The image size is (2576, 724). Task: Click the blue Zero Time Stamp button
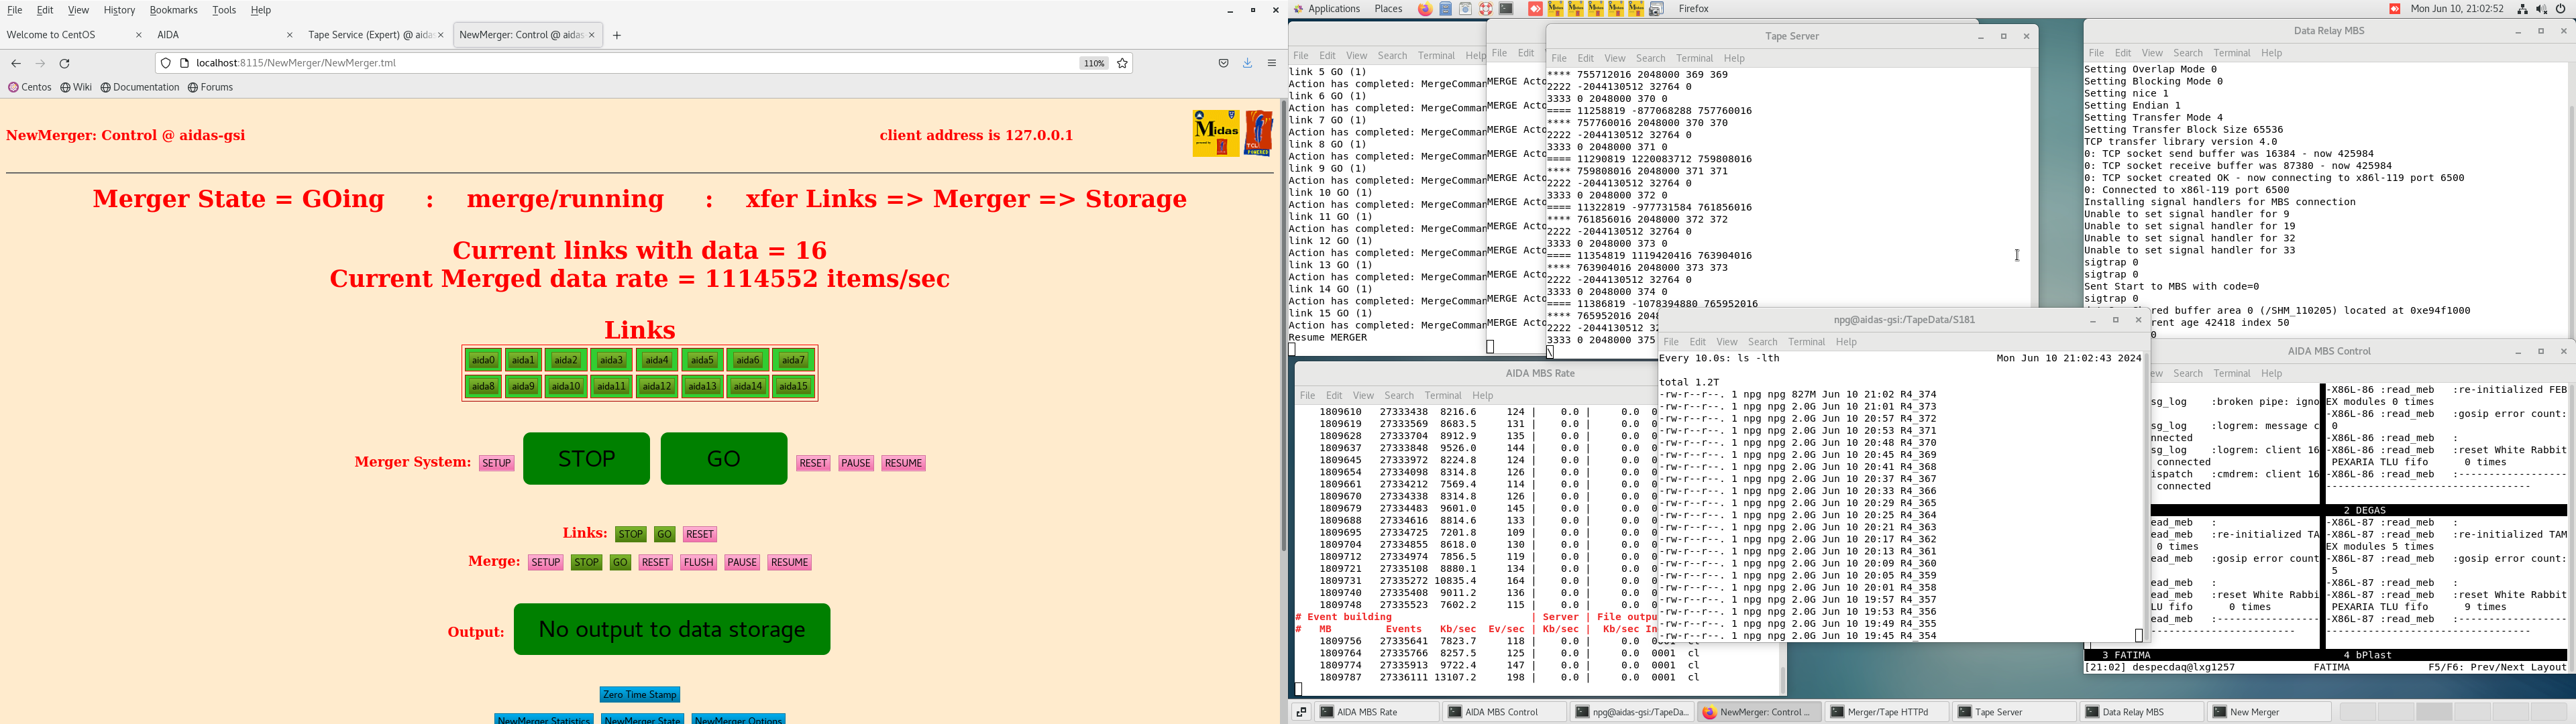pos(639,694)
